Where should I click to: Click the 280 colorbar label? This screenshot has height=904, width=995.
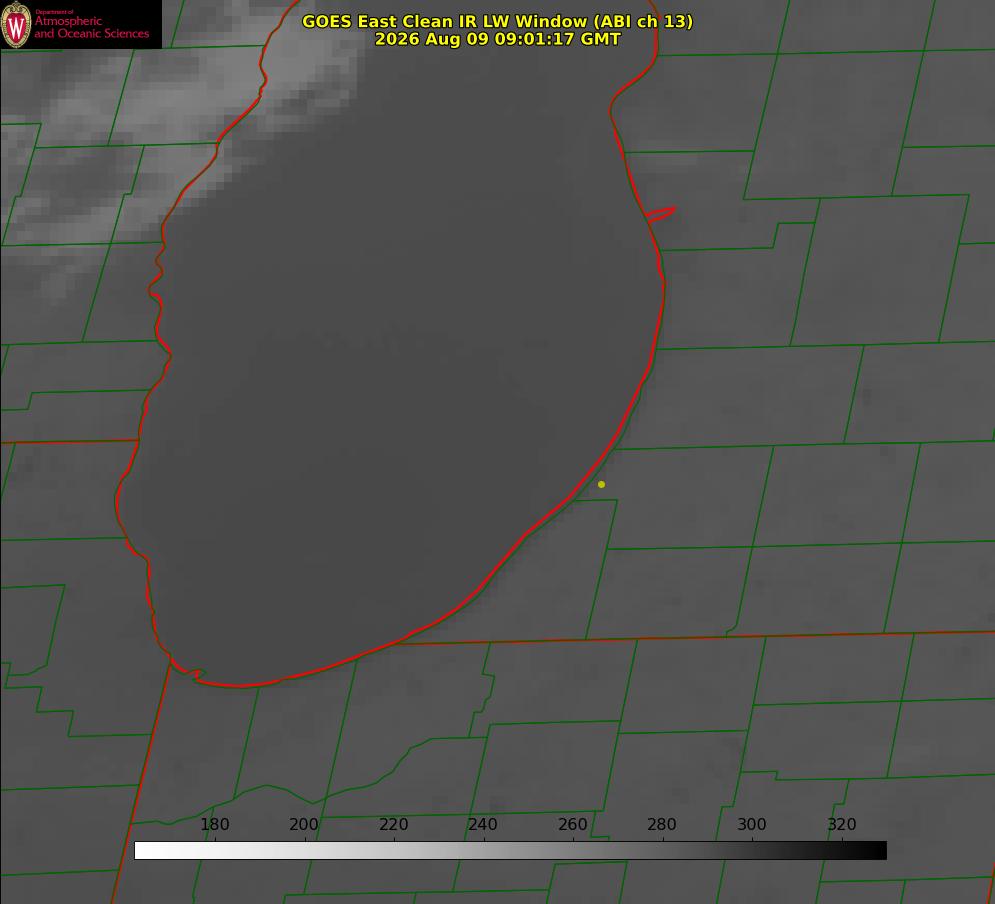point(662,824)
